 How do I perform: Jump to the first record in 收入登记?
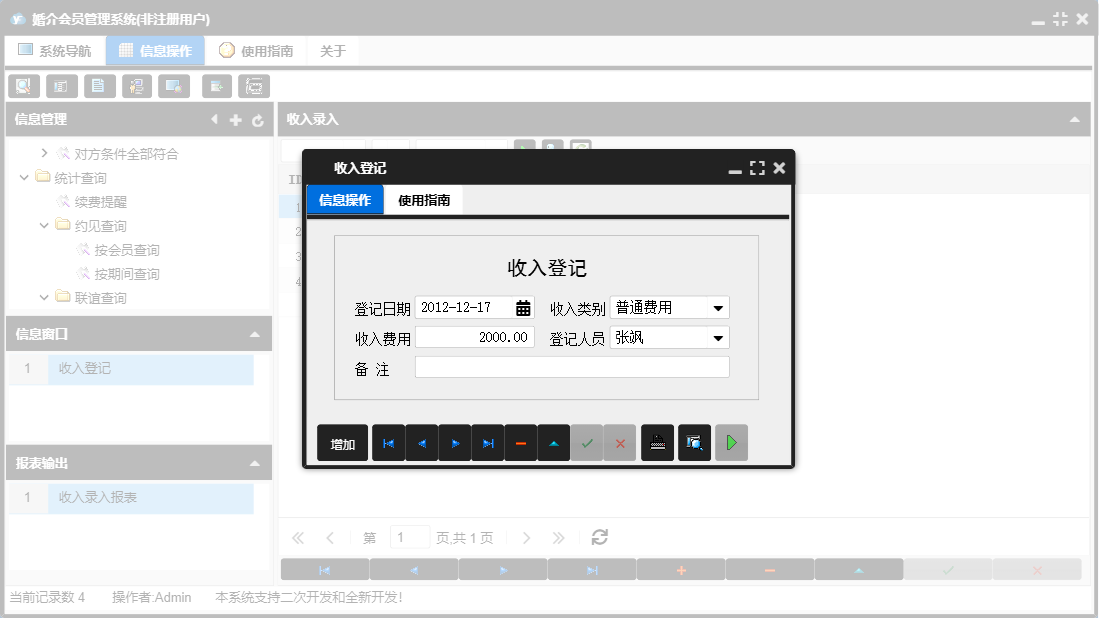(388, 442)
